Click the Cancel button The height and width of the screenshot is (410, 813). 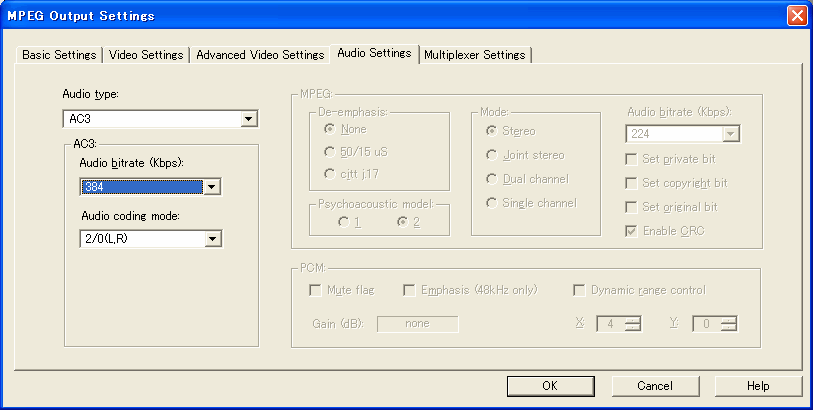pyautogui.click(x=654, y=386)
